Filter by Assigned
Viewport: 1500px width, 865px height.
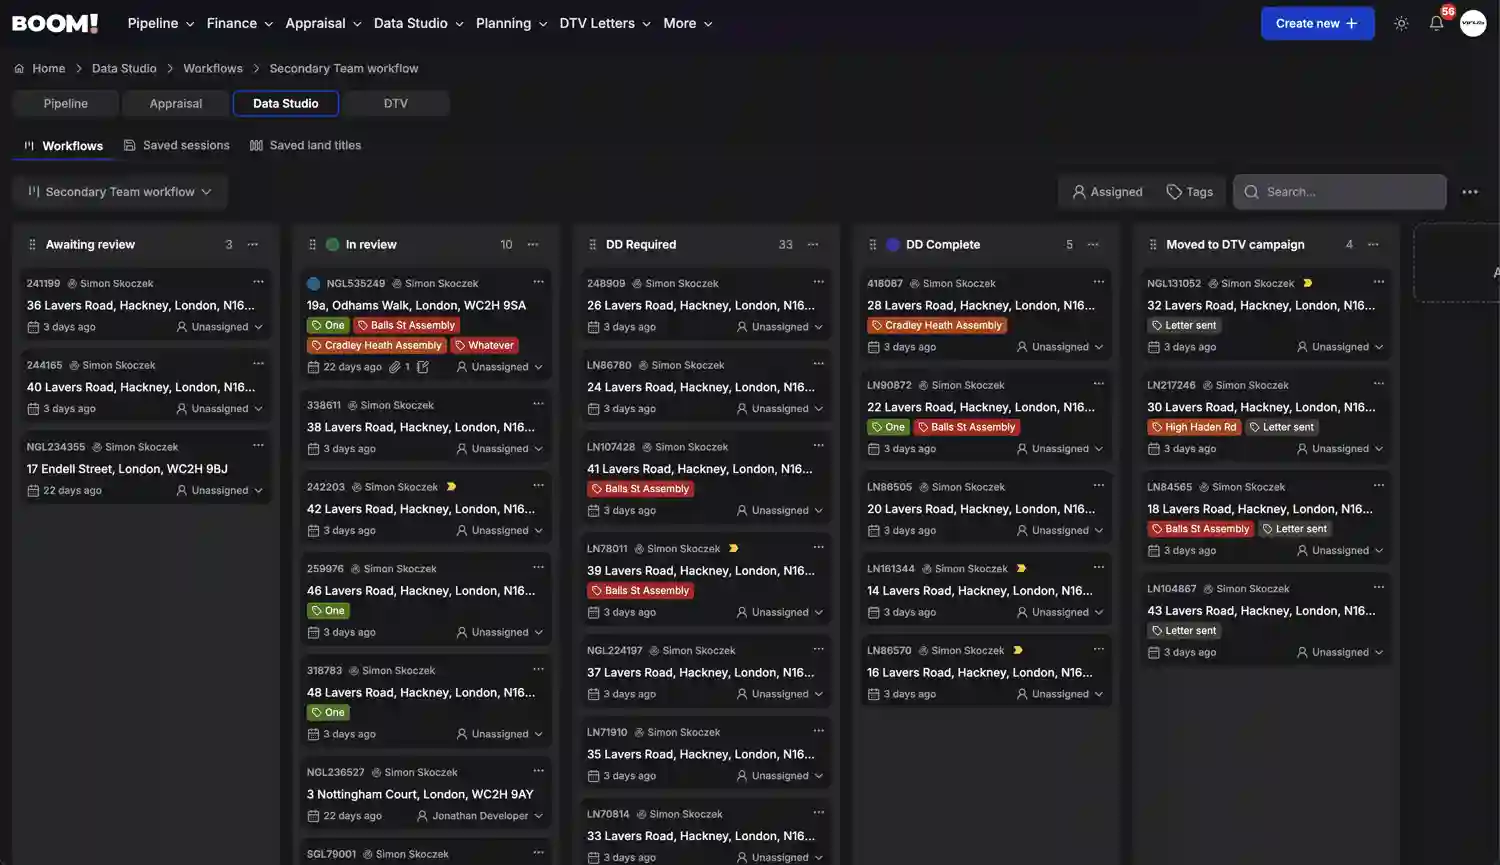pyautogui.click(x=1107, y=192)
